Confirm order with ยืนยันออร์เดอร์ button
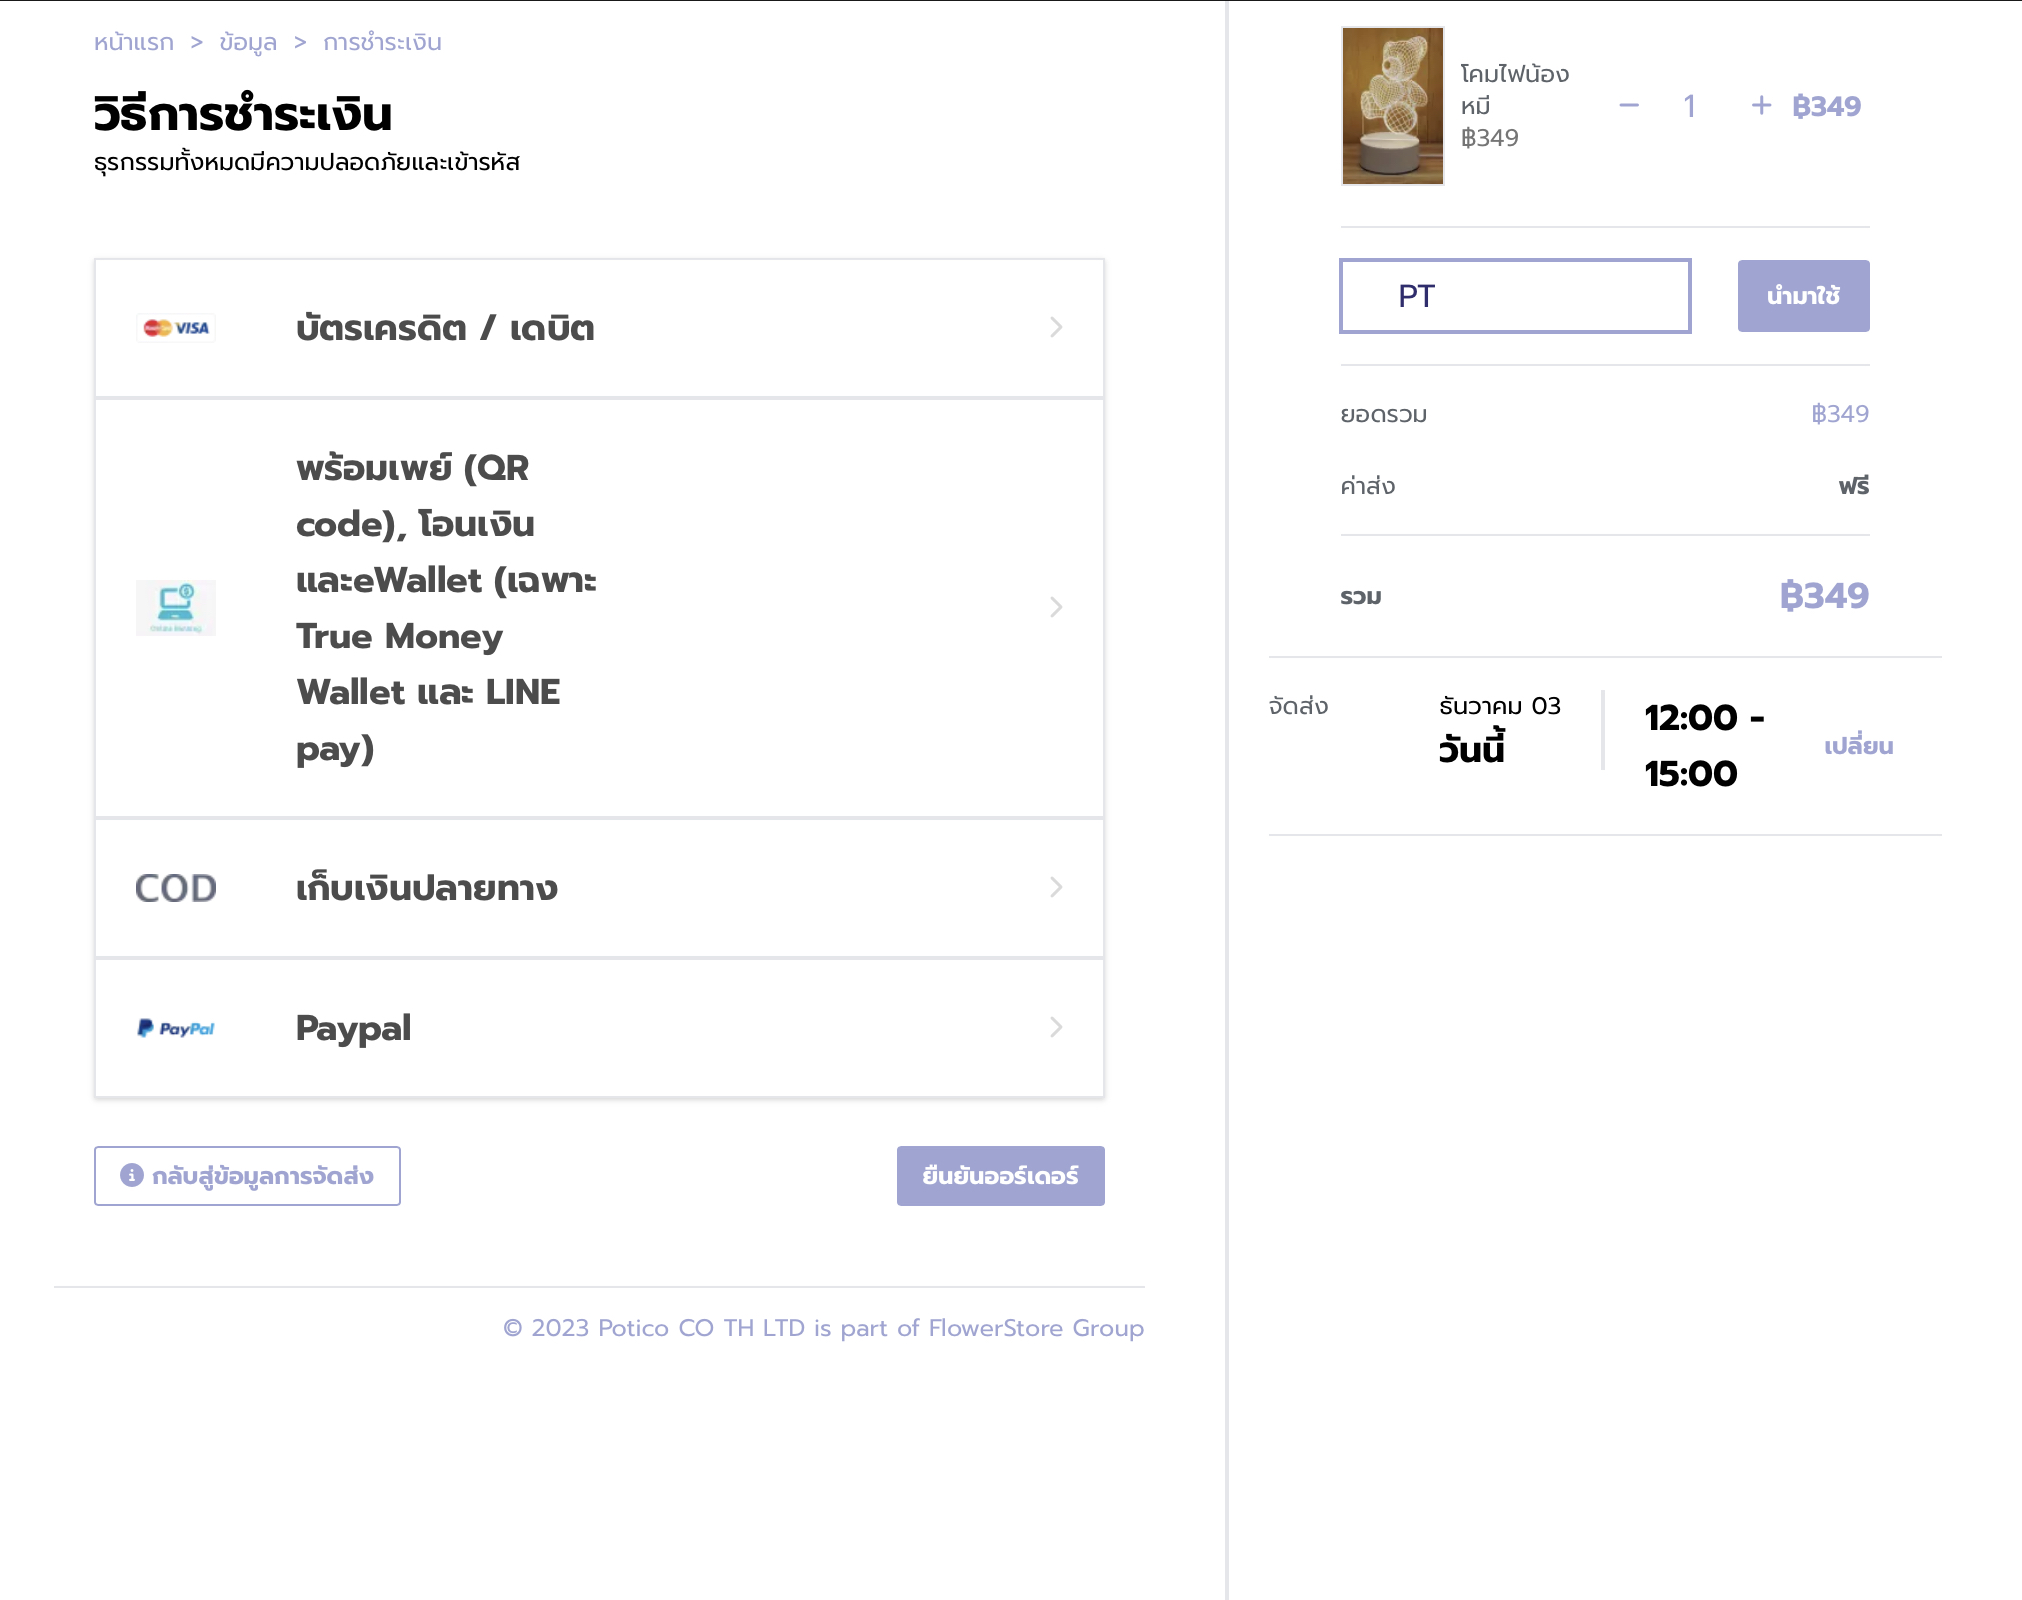Viewport: 2022px width, 1600px height. click(1000, 1176)
